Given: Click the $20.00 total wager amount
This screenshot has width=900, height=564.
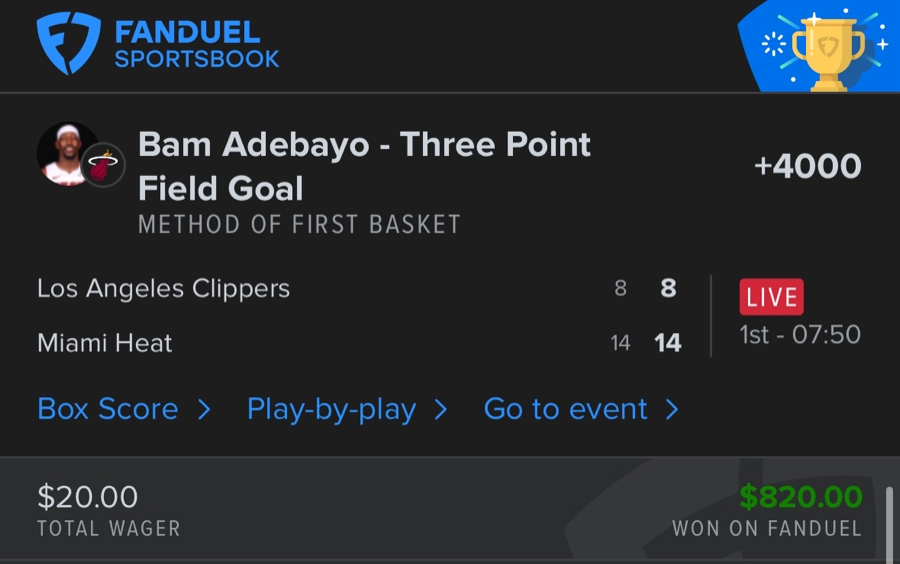Looking at the screenshot, I should tap(87, 496).
